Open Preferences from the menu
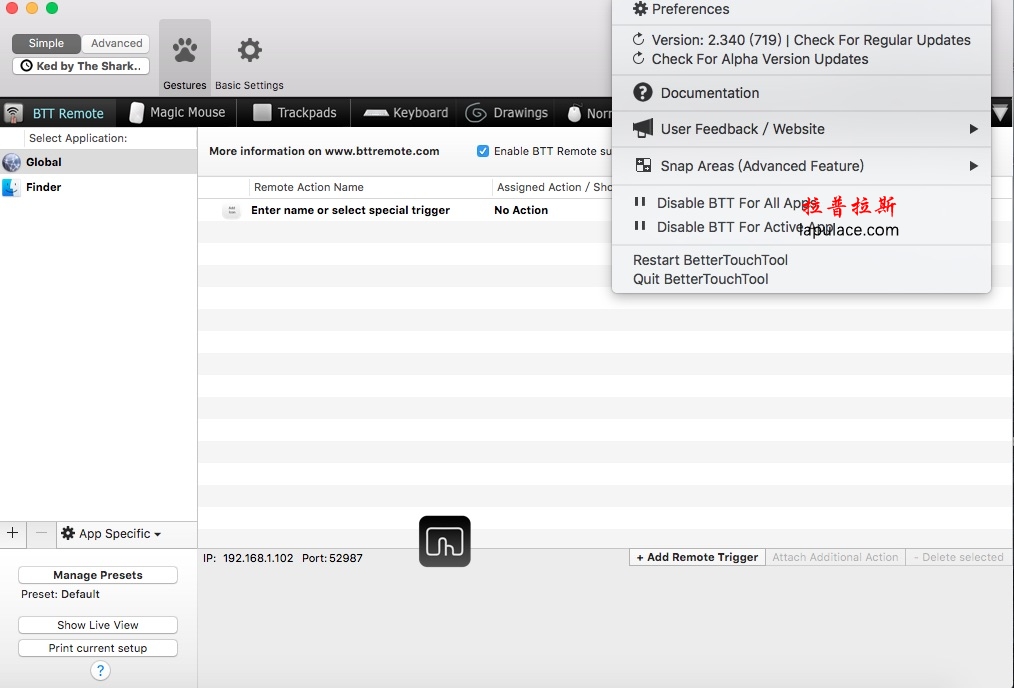Viewport: 1014px width, 688px height. tap(801, 9)
